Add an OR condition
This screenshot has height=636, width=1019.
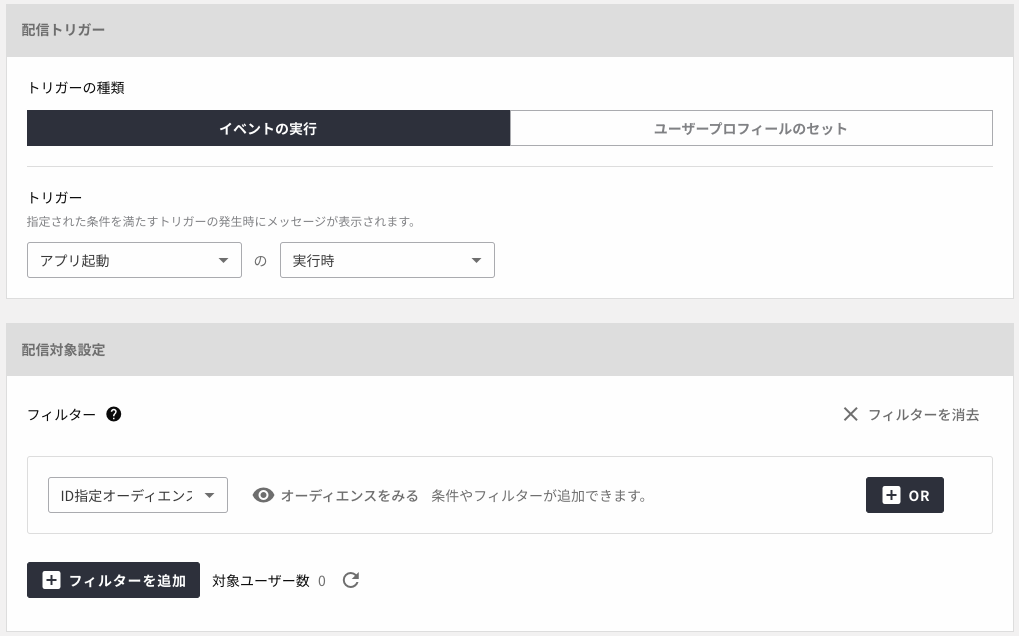point(905,495)
